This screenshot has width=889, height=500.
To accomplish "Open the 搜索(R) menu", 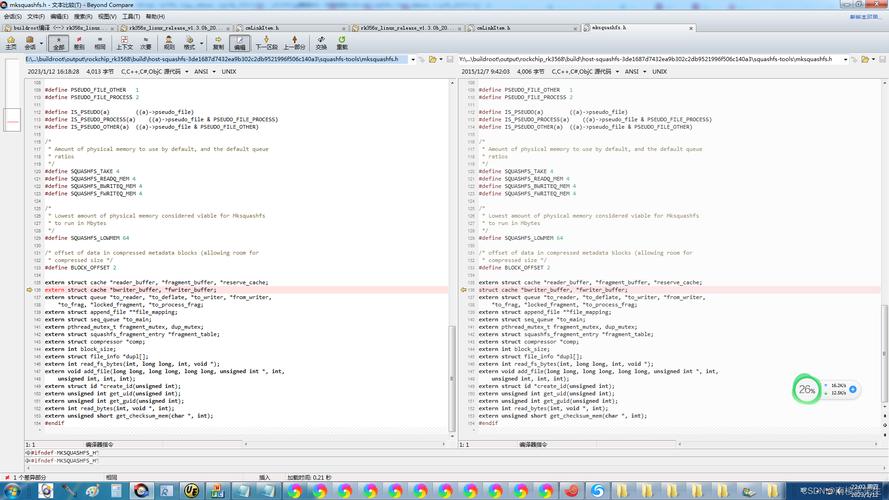I will 83,16.
